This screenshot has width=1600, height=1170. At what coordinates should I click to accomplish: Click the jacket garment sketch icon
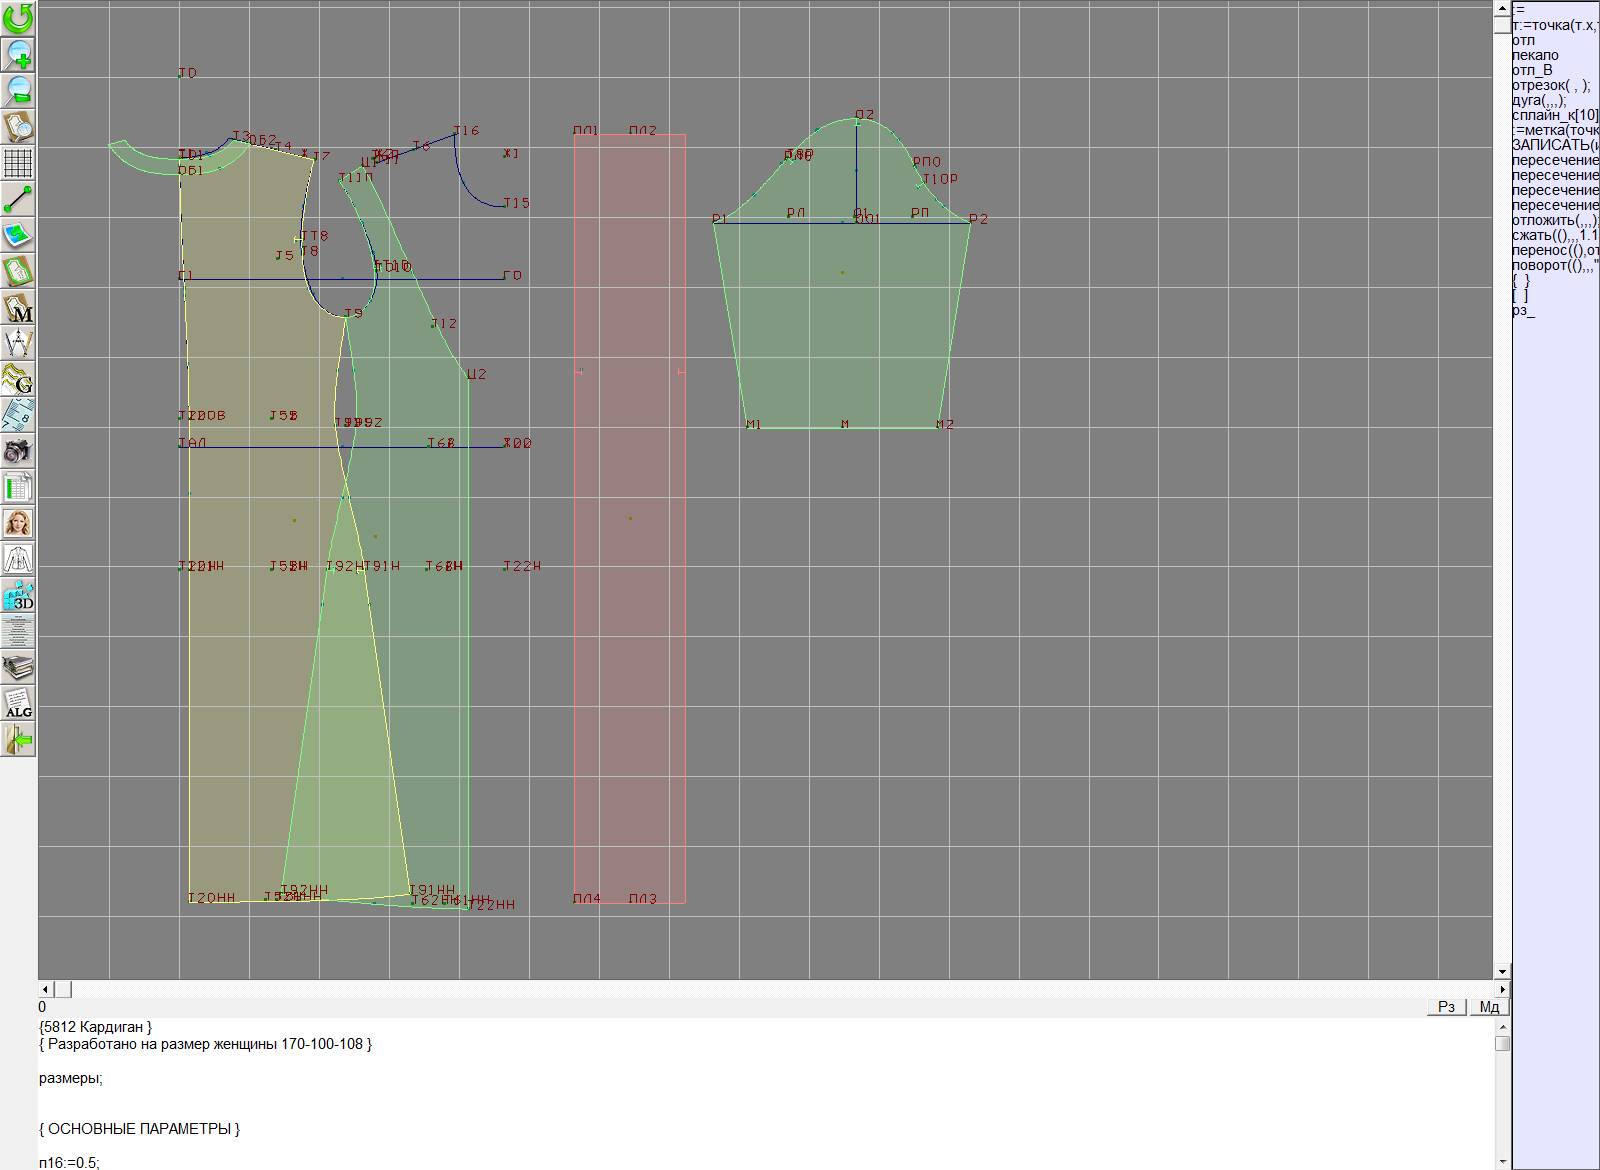(x=18, y=559)
